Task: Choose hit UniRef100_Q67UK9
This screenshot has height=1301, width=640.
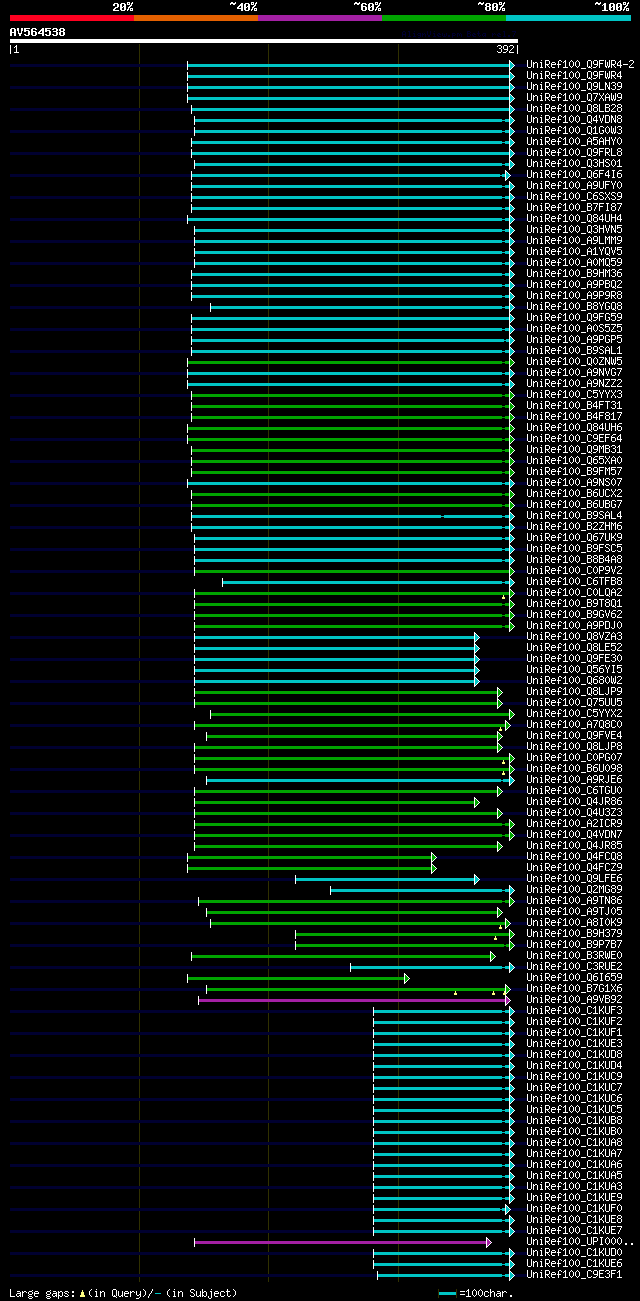Action: [574, 537]
